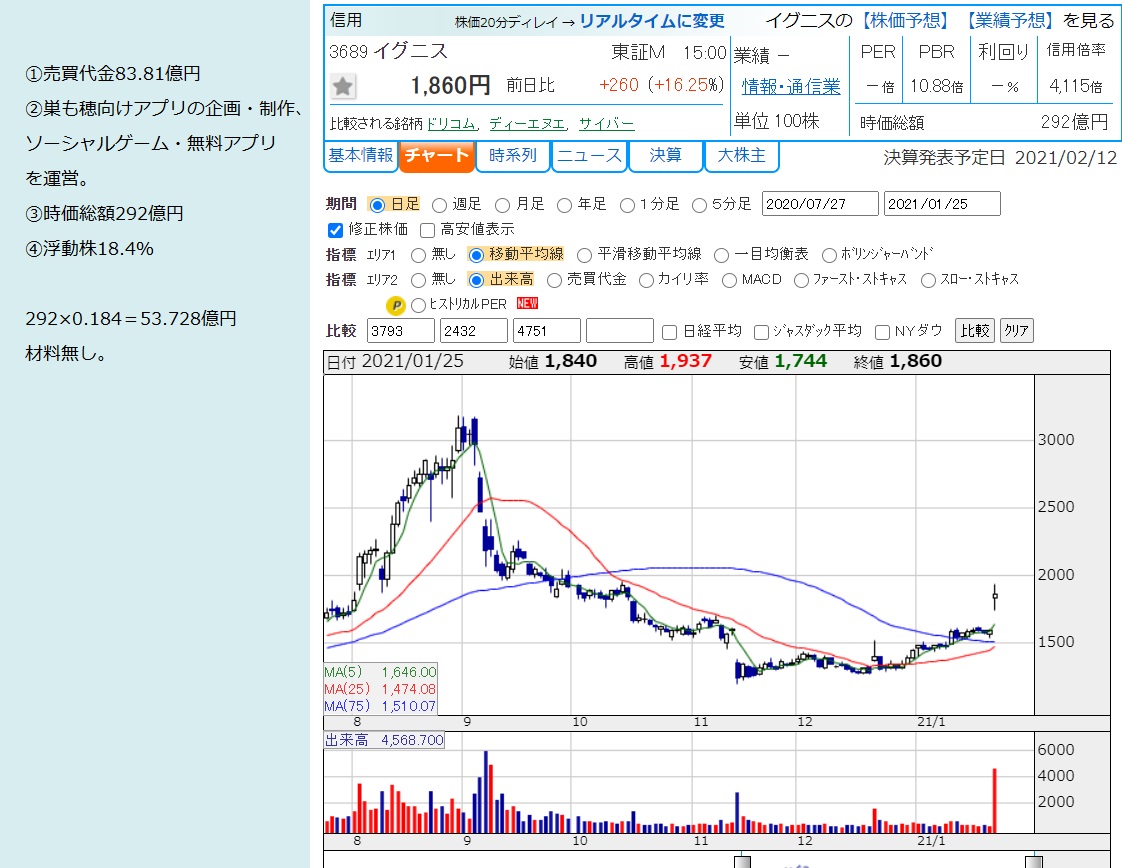Click the empty fourth comparison code field
The width and height of the screenshot is (1122, 868).
(620, 331)
